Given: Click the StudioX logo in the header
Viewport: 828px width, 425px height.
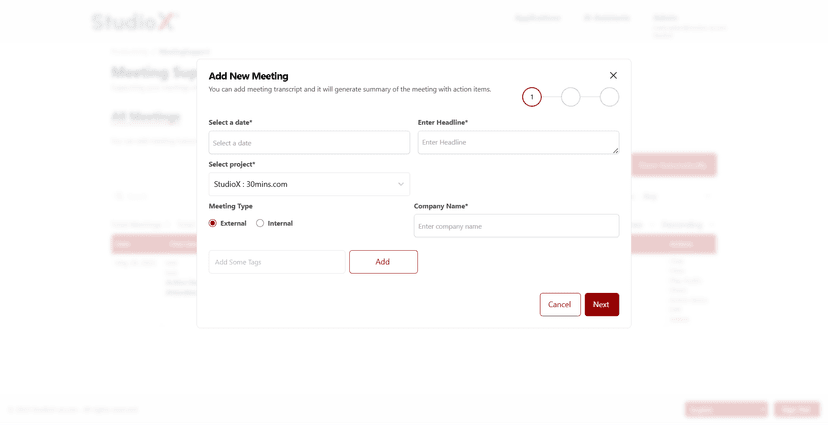Looking at the screenshot, I should click(x=134, y=21).
